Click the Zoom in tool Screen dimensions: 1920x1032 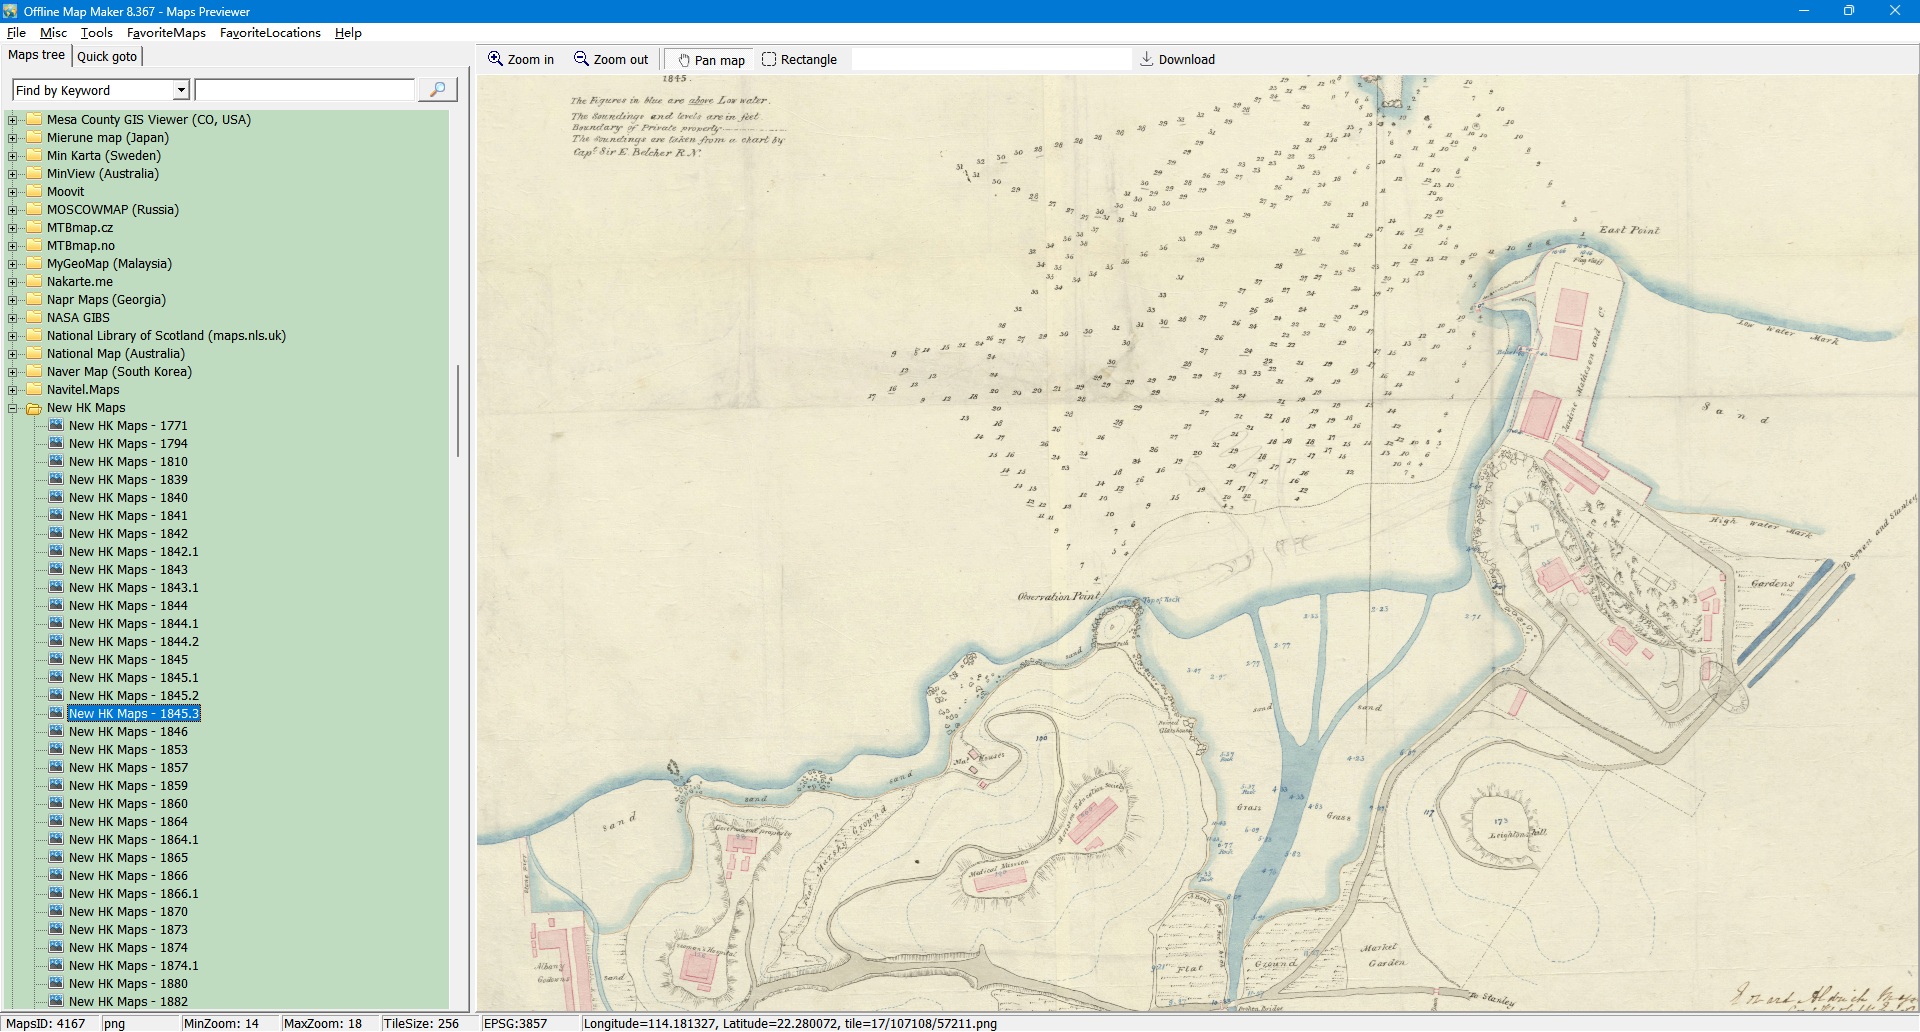(x=520, y=60)
